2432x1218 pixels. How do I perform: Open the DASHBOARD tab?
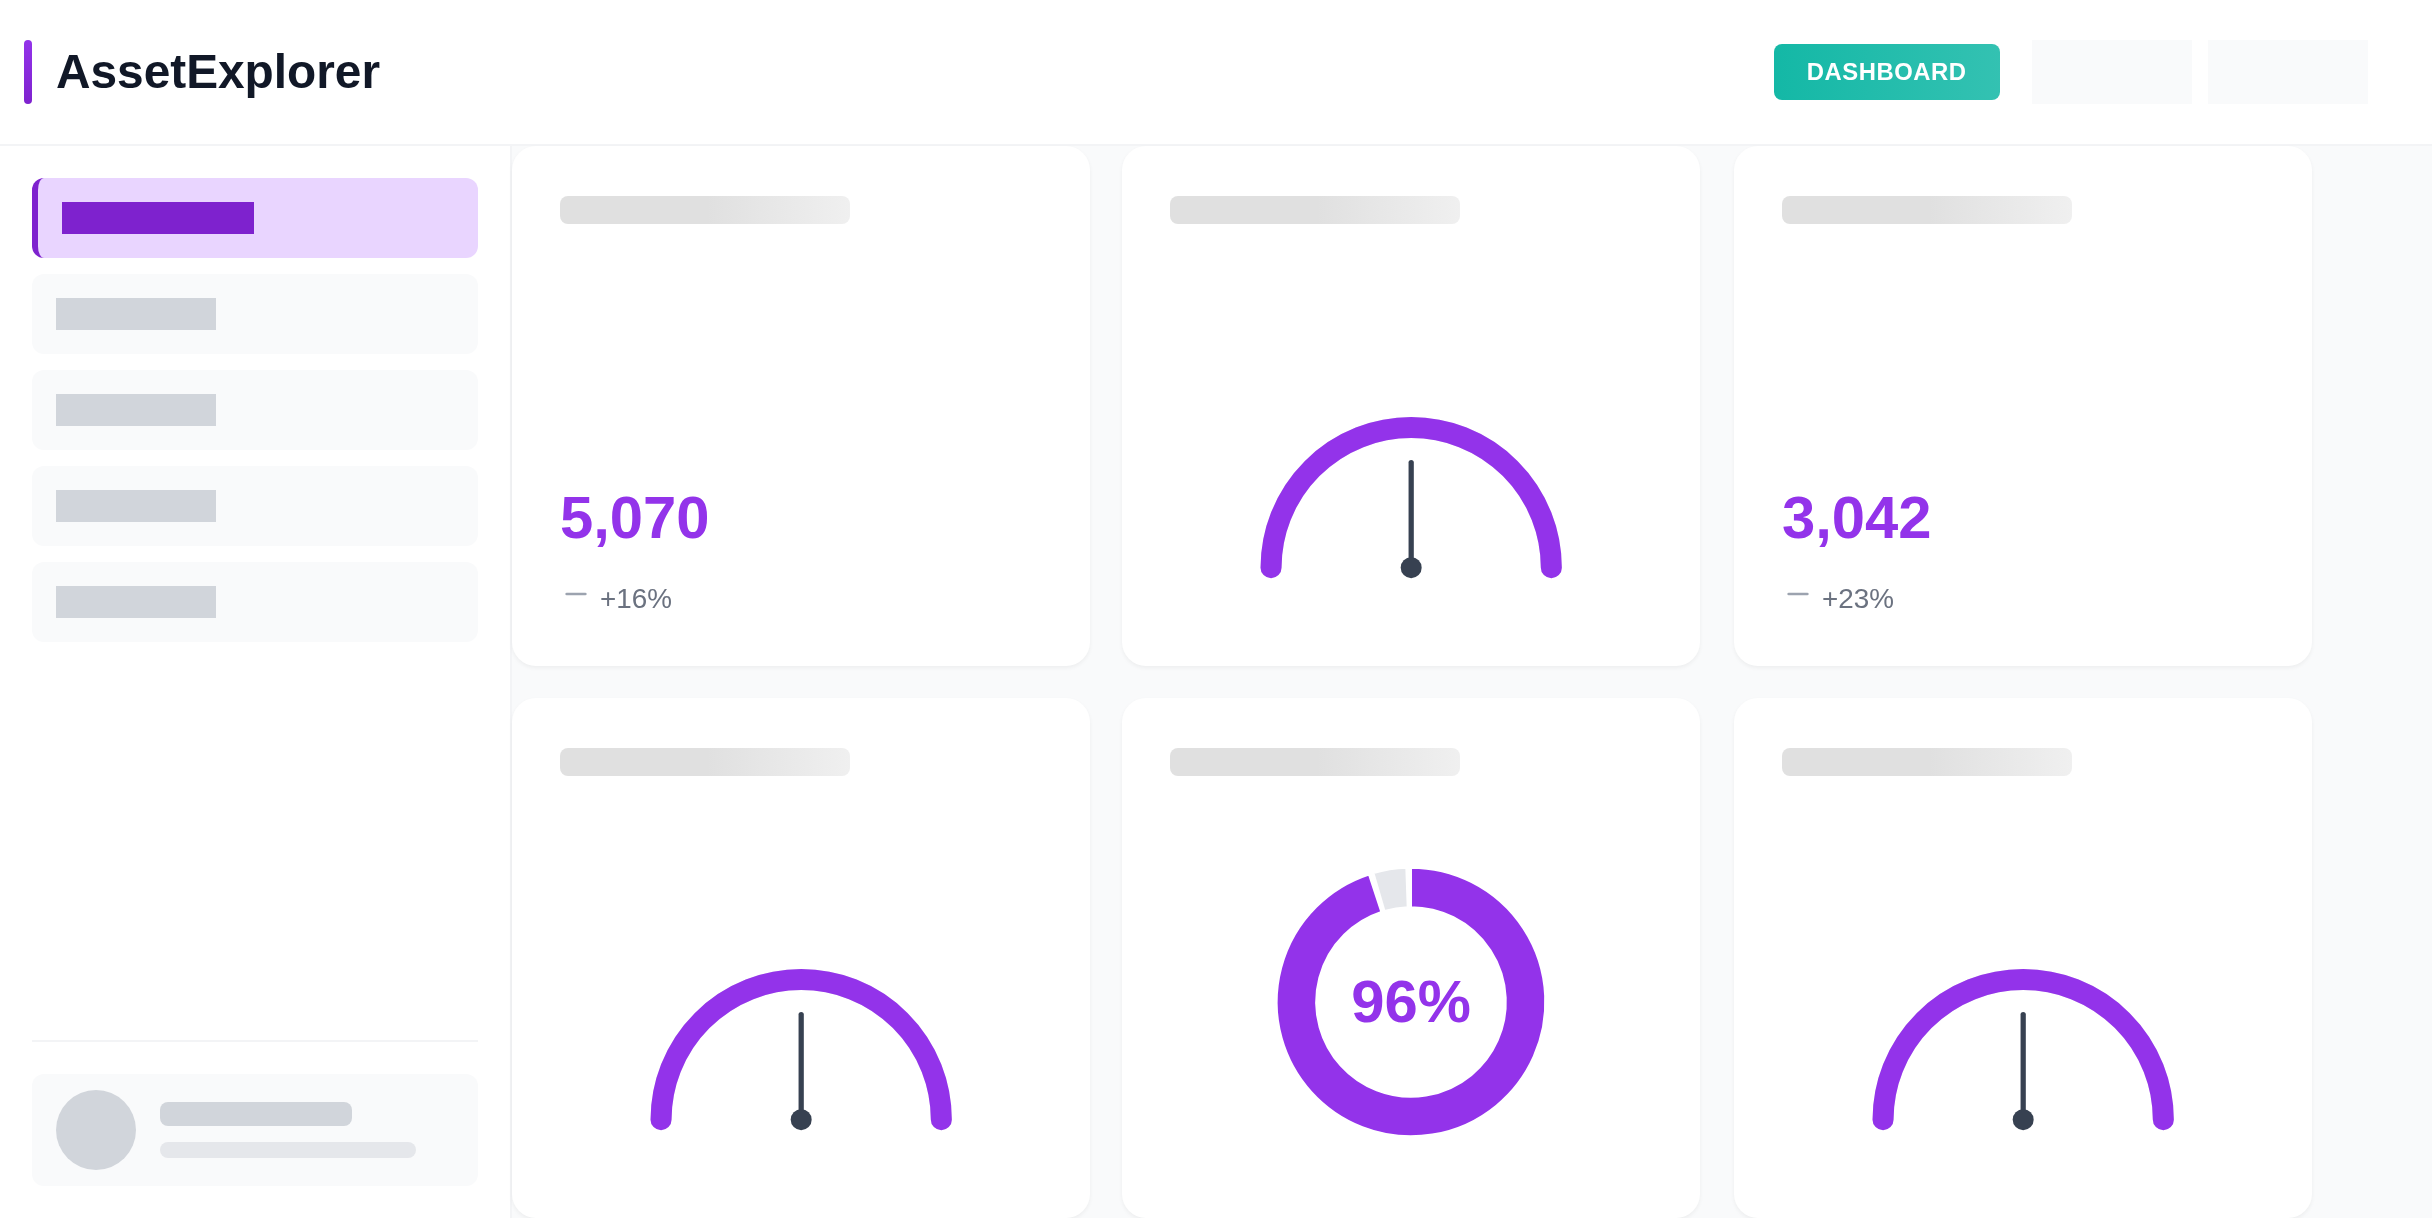coord(1886,72)
